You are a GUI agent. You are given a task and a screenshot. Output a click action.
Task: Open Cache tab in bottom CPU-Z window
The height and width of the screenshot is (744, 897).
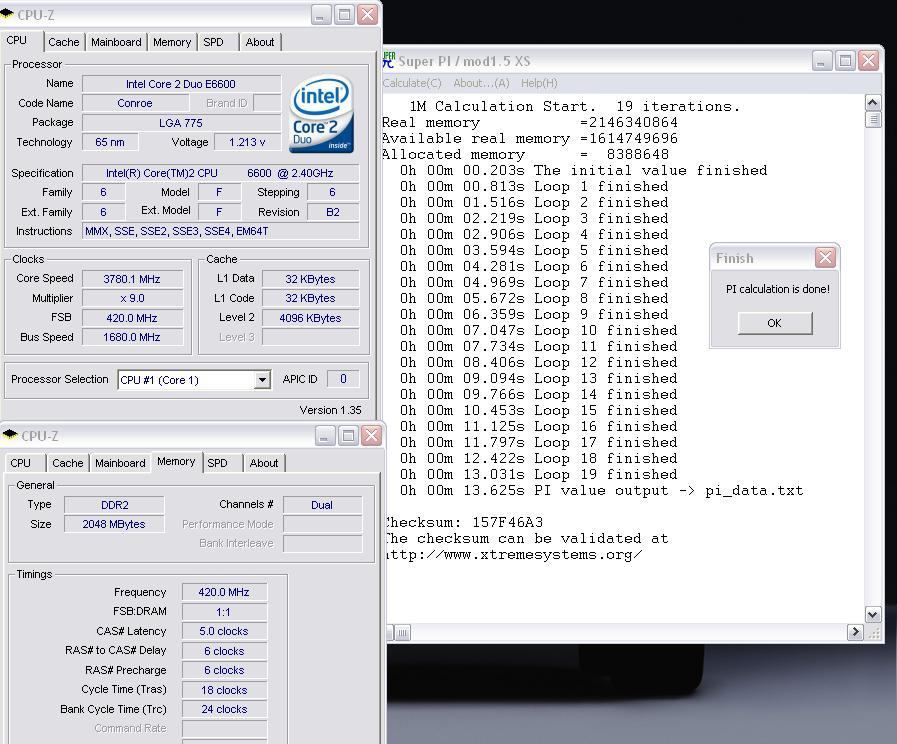coord(68,463)
